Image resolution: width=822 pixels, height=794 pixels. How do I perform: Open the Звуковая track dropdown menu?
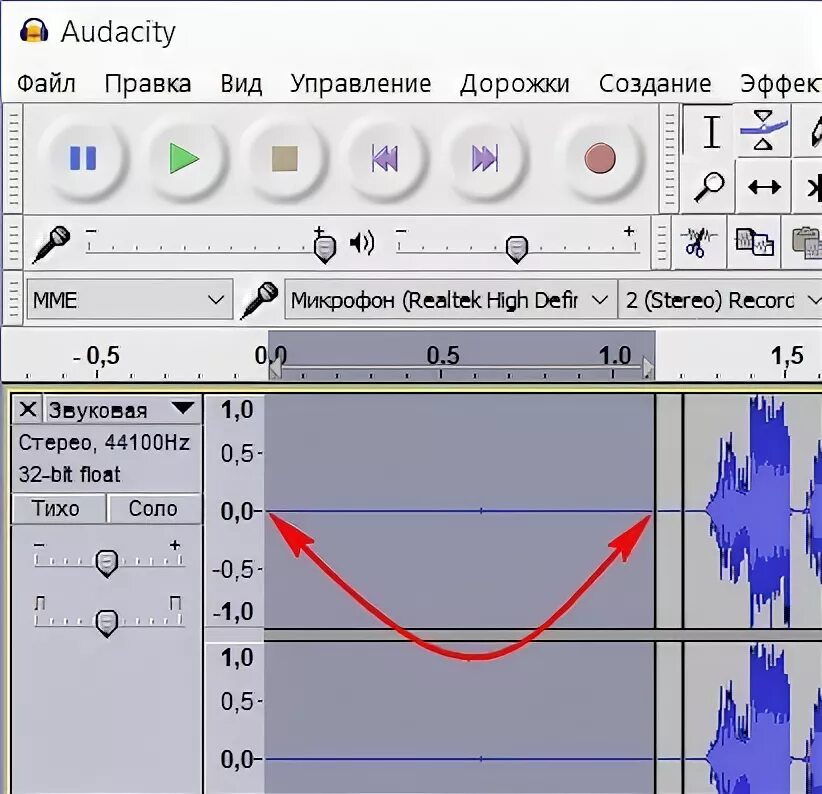tap(122, 409)
